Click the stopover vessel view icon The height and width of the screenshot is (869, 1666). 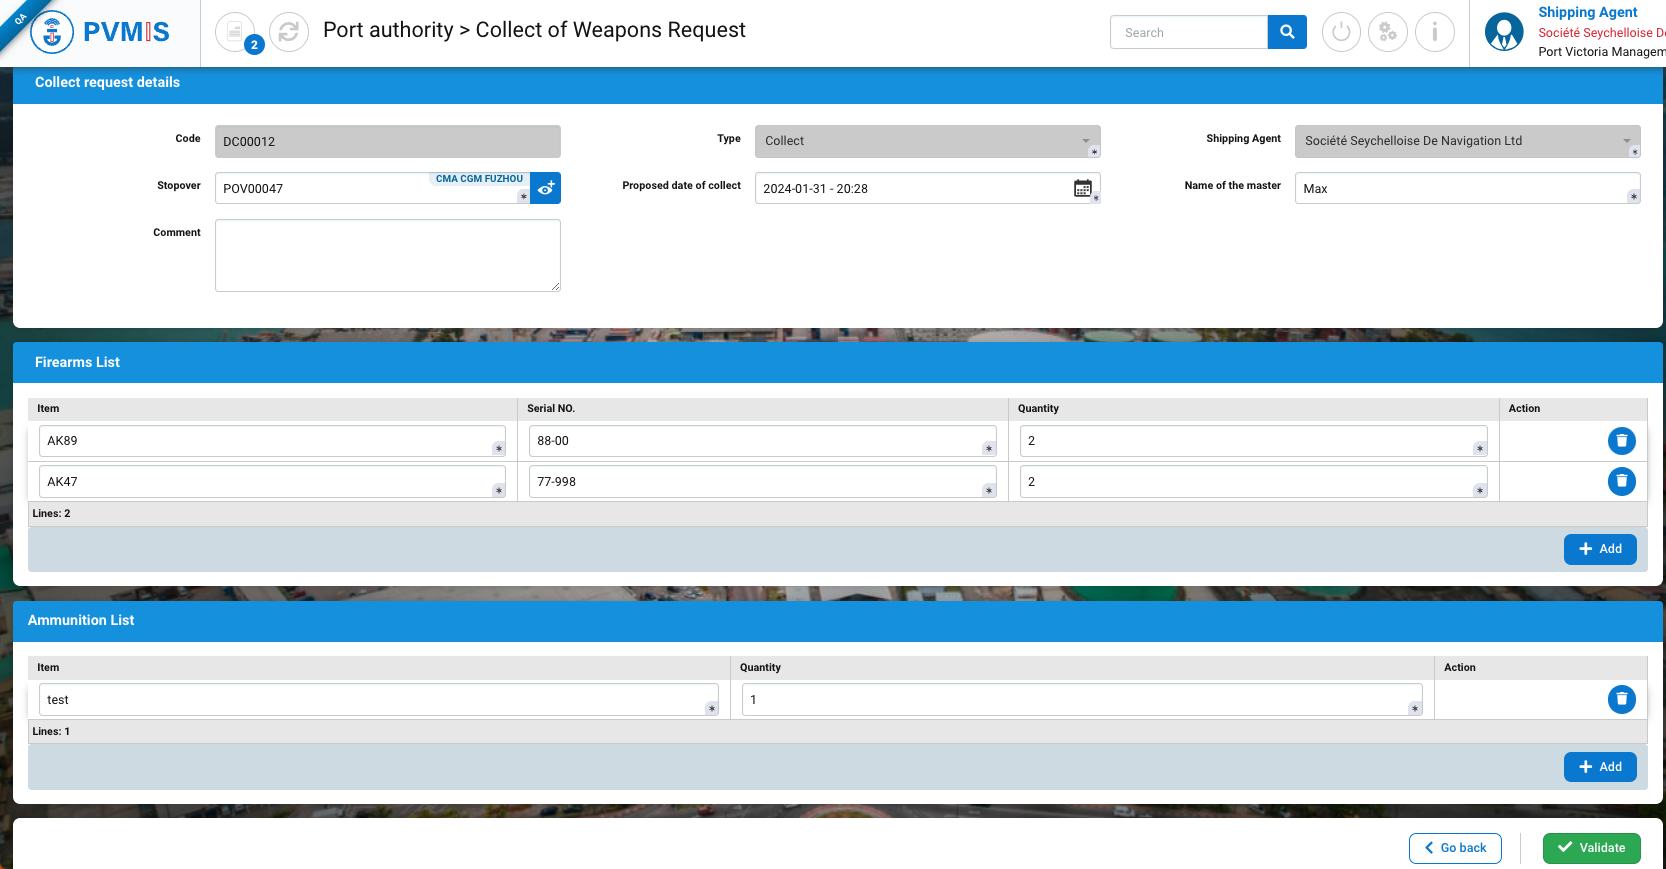tap(545, 188)
